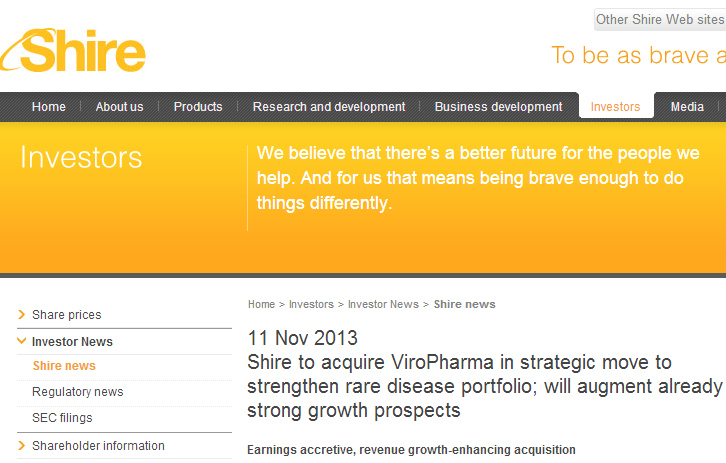Open the Other Shire Web sites dropdown
This screenshot has width=726, height=463.
click(659, 20)
